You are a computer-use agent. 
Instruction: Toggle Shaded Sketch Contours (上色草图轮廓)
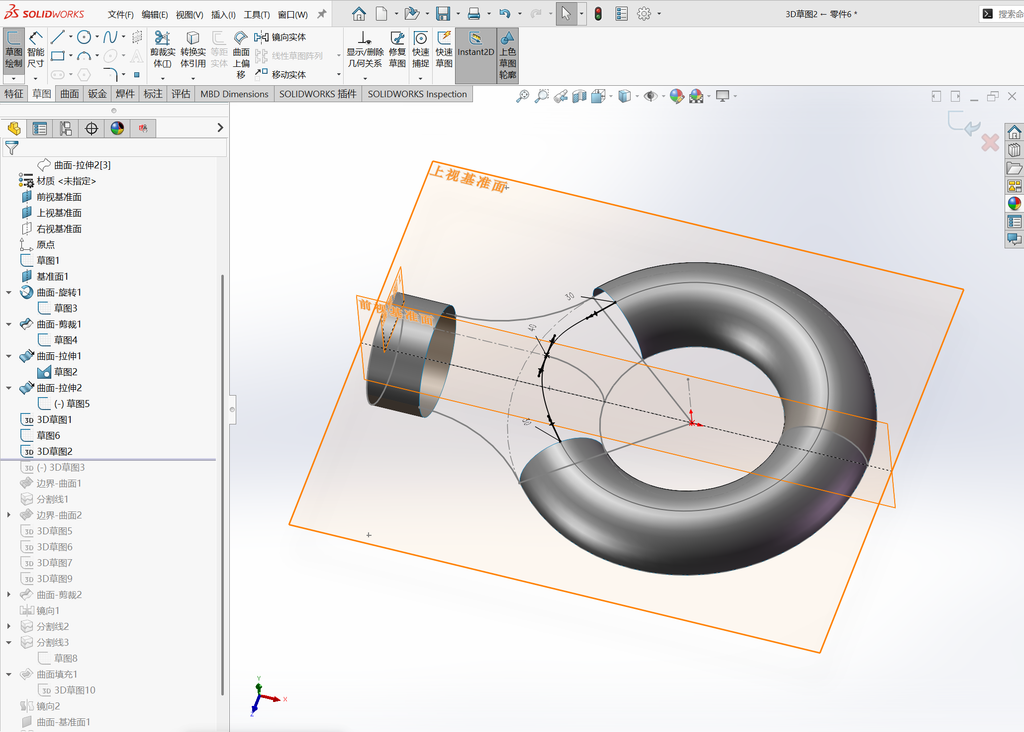[507, 55]
